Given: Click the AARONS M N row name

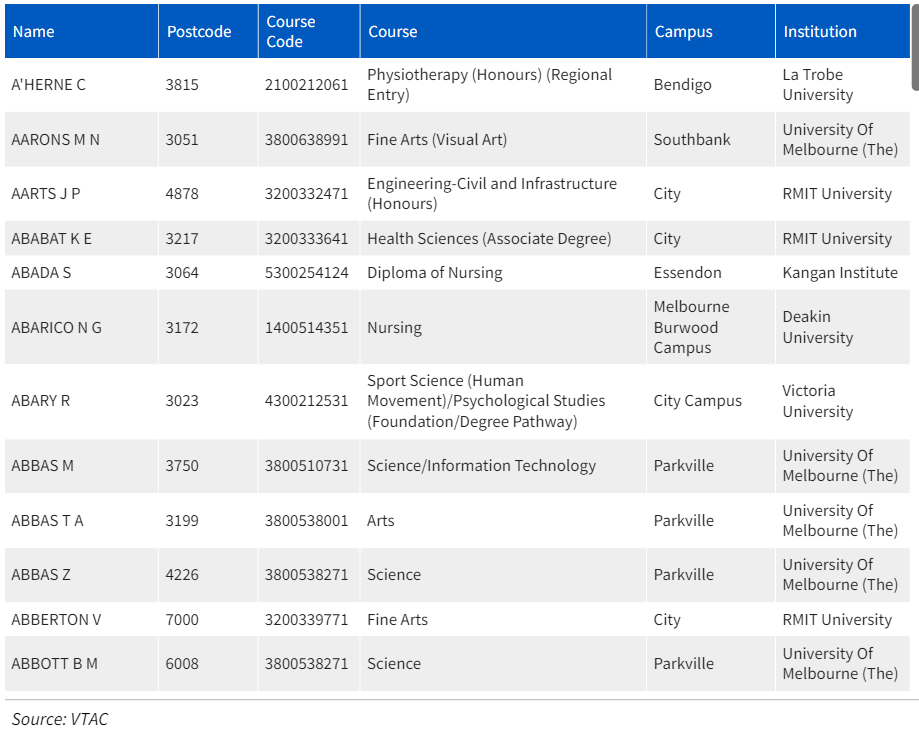Looking at the screenshot, I should click(55, 140).
